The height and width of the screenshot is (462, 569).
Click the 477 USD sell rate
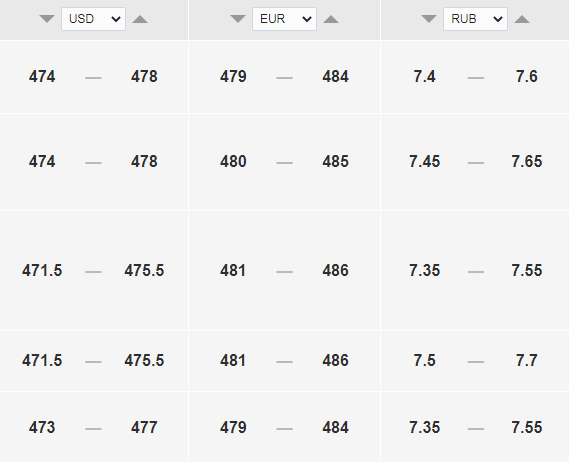(144, 427)
